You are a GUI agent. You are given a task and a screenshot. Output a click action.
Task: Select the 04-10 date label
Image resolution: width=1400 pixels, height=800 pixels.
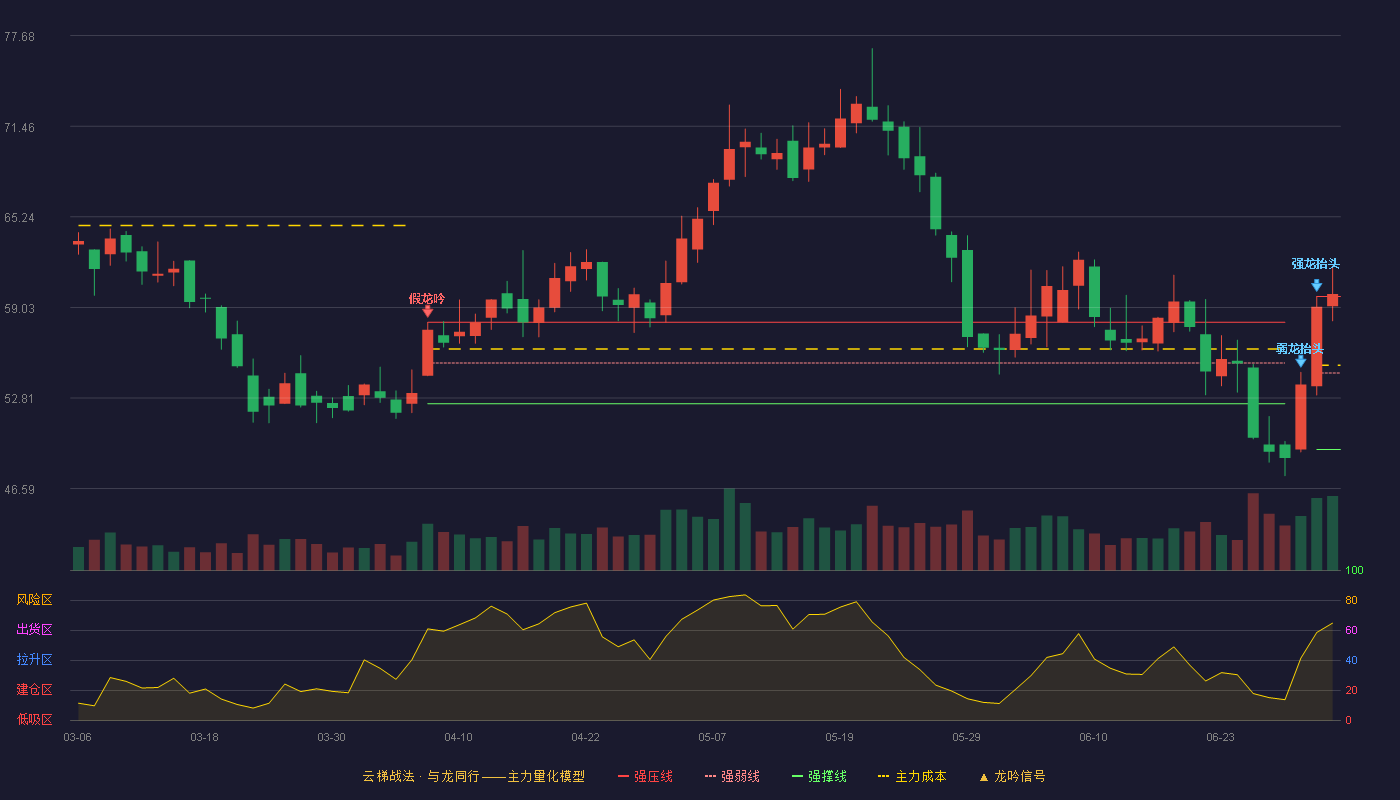(458, 737)
